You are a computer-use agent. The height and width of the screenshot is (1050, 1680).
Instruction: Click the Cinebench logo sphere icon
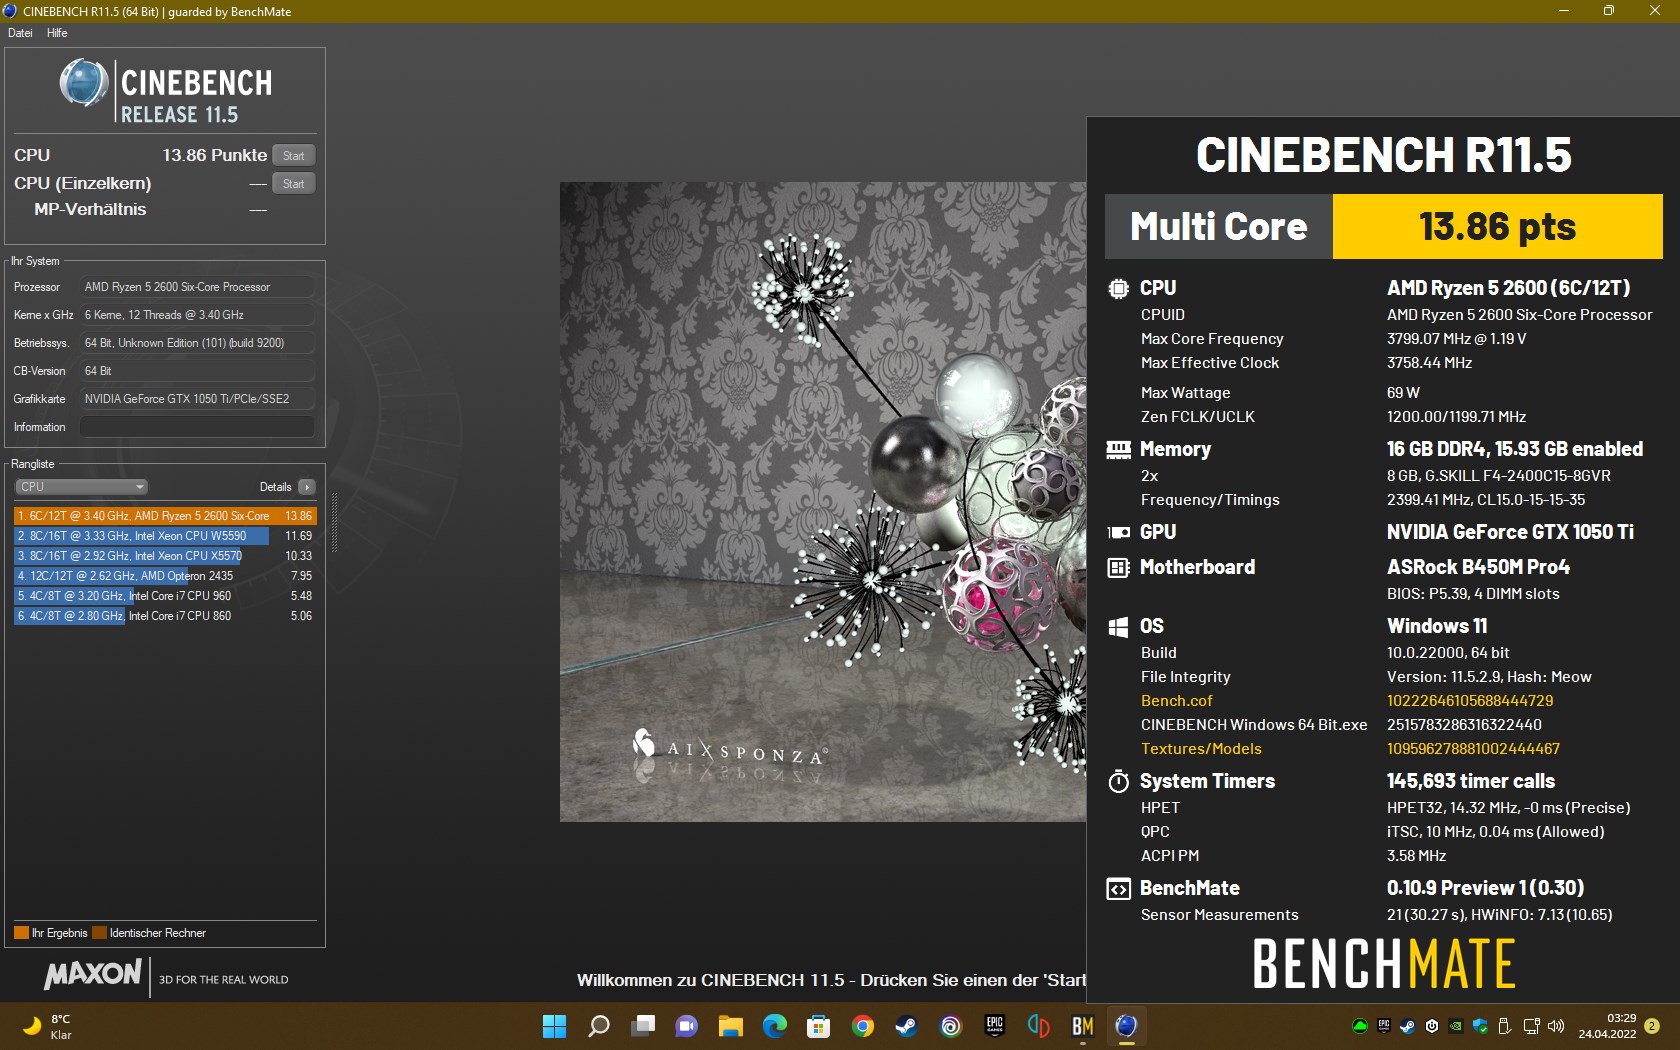[84, 83]
